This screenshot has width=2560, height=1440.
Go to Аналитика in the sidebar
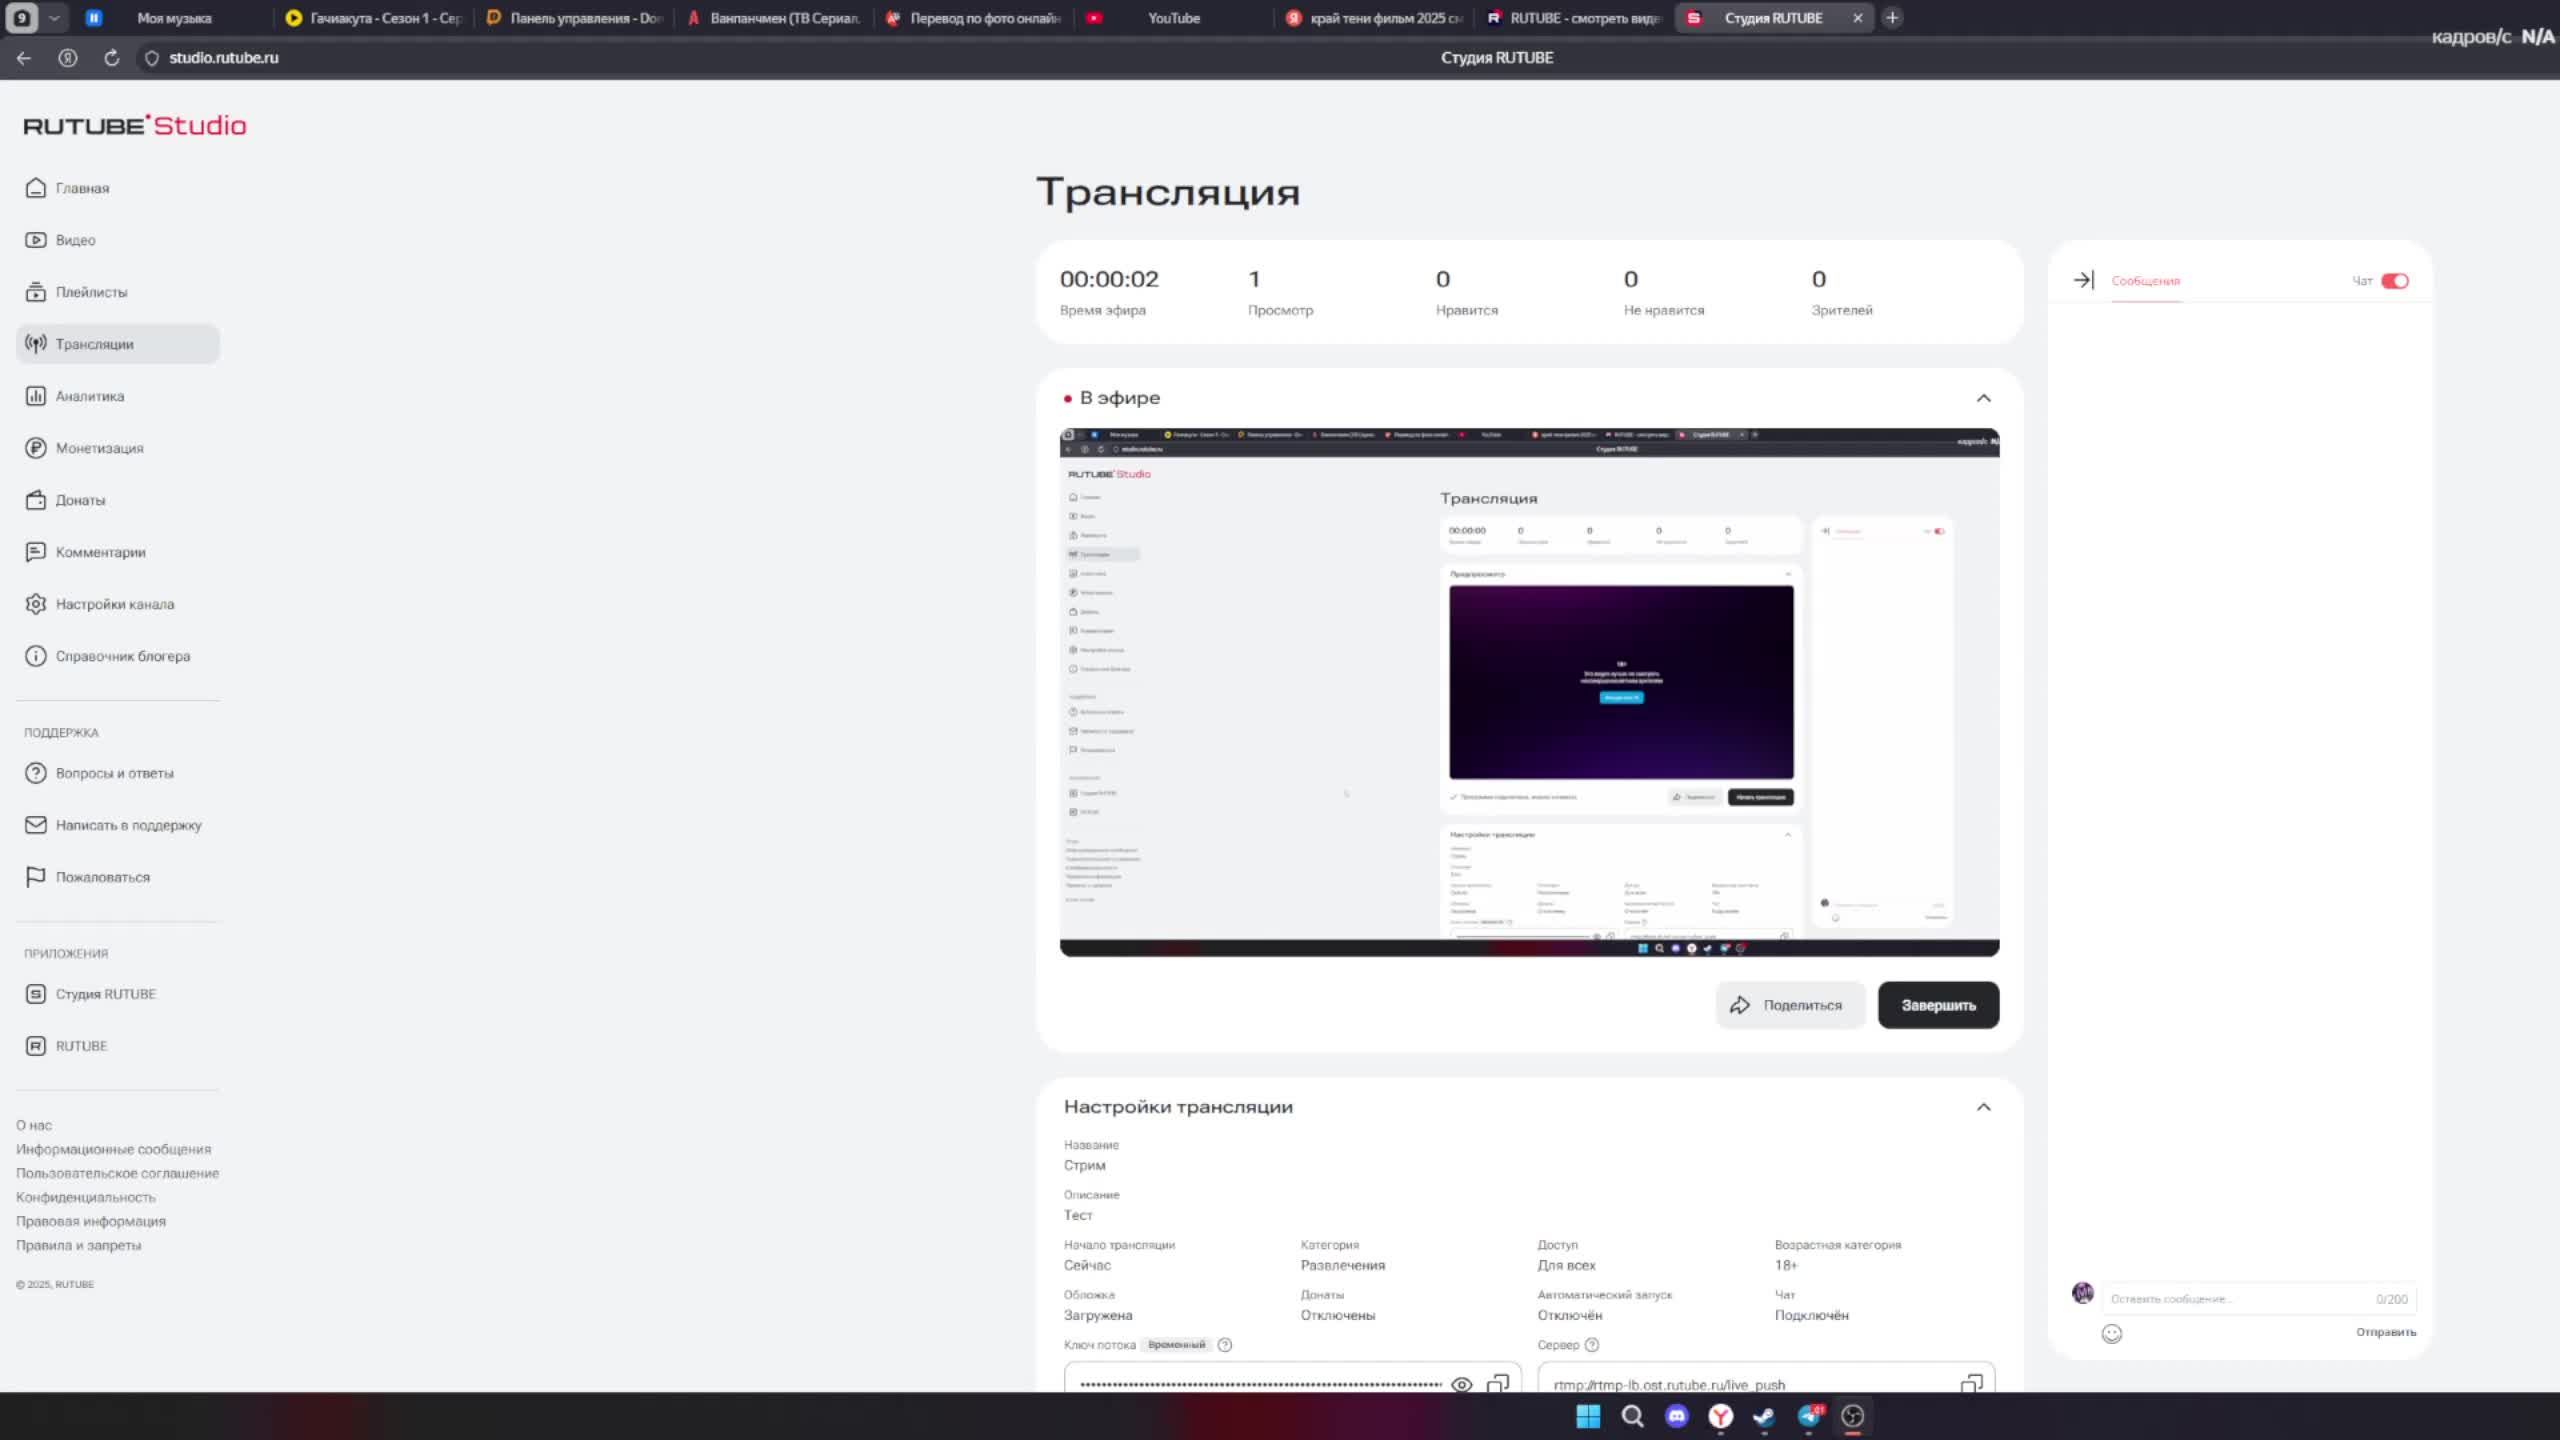pos(90,396)
